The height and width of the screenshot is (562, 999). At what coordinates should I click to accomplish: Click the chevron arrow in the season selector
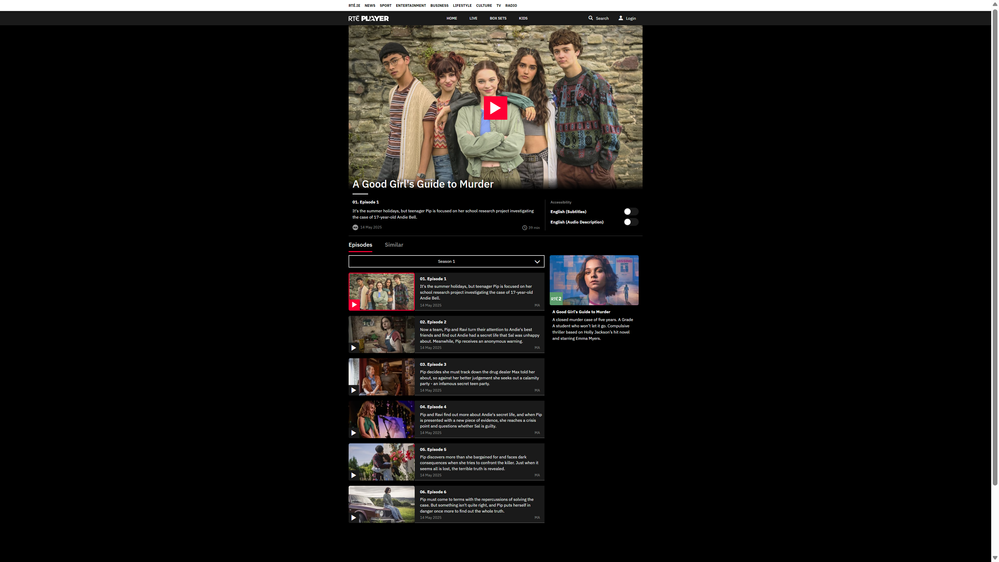point(537,262)
